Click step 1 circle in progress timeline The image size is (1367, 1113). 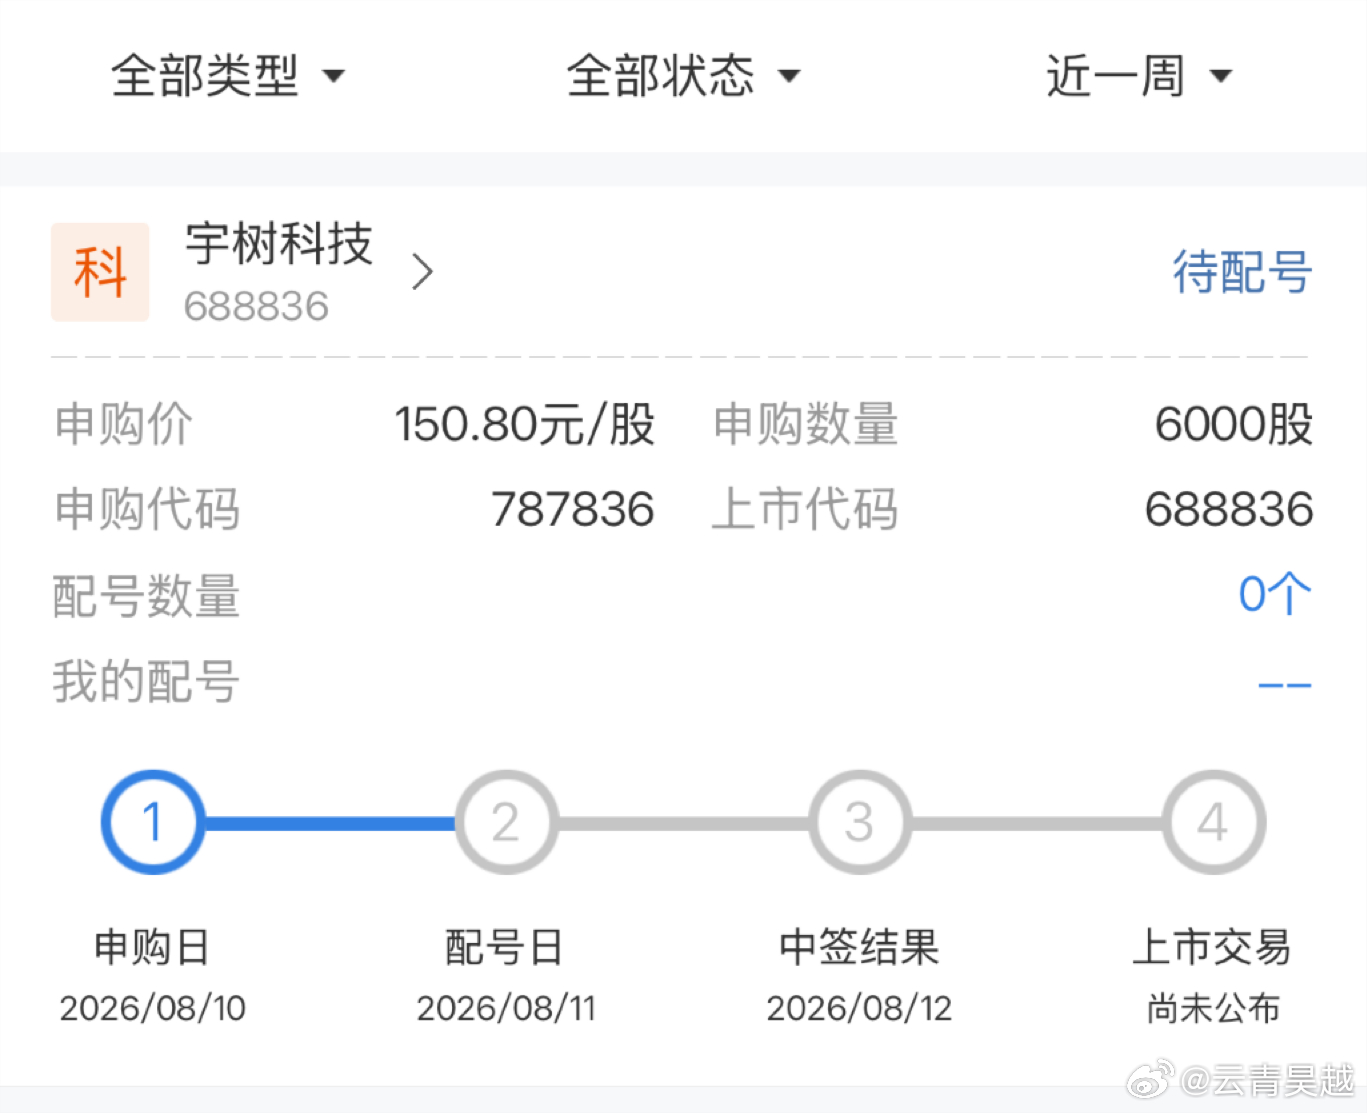click(153, 822)
